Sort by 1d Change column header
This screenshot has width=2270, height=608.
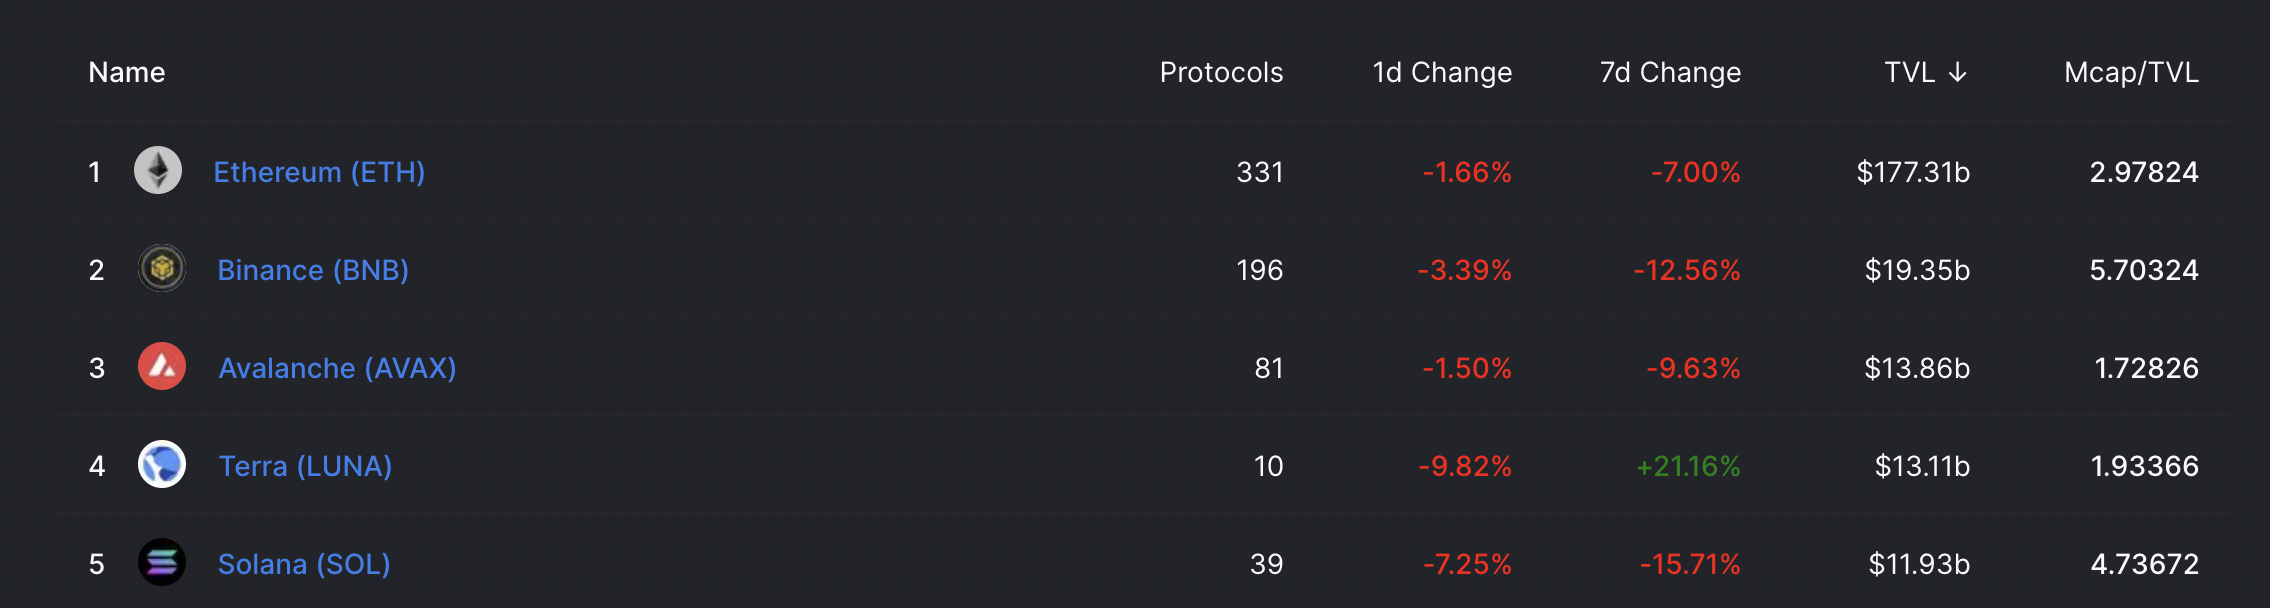pos(1442,72)
